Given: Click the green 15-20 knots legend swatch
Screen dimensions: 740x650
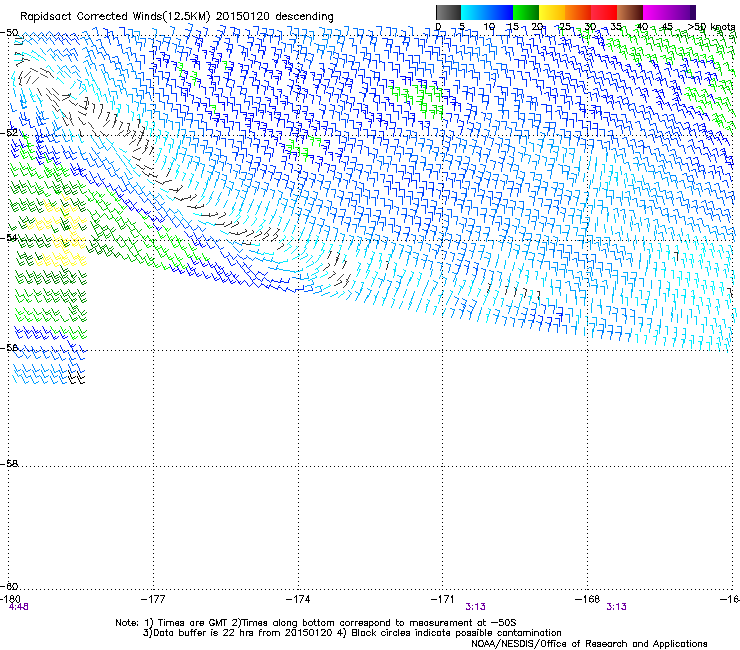Looking at the screenshot, I should tap(526, 12).
